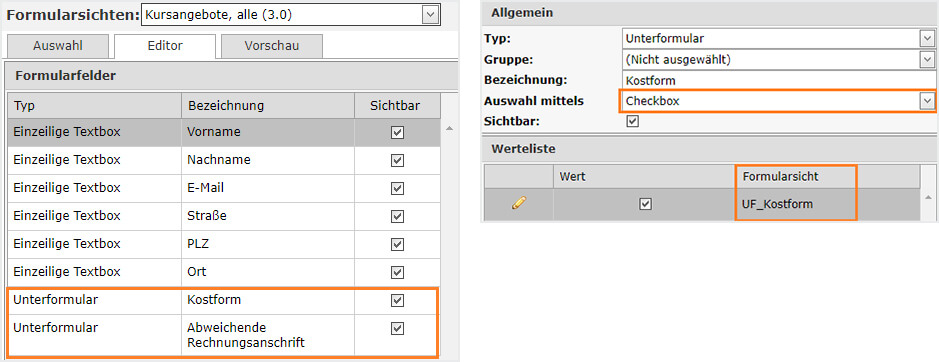Switch to the Vorschau tab
This screenshot has width=939, height=362.
click(x=272, y=46)
